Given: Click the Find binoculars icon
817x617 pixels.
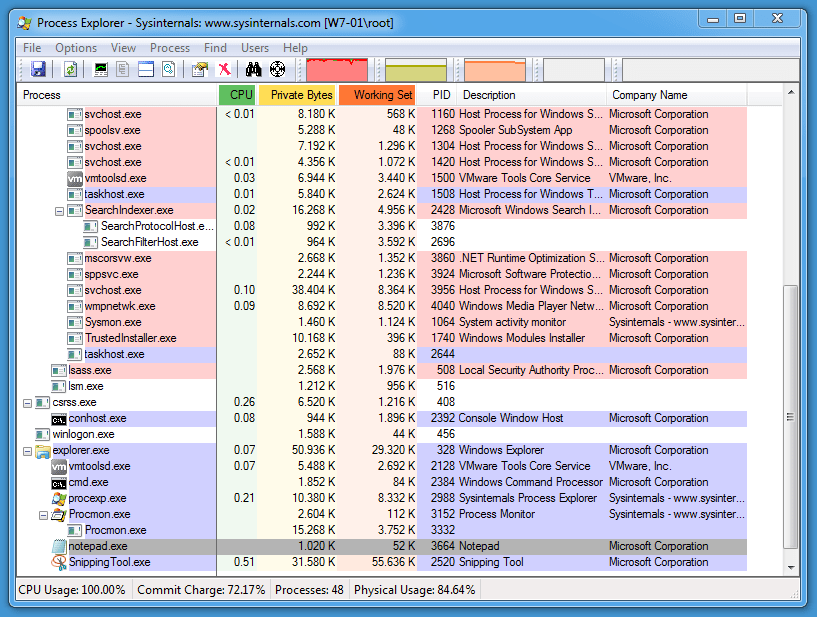Looking at the screenshot, I should coord(254,69).
